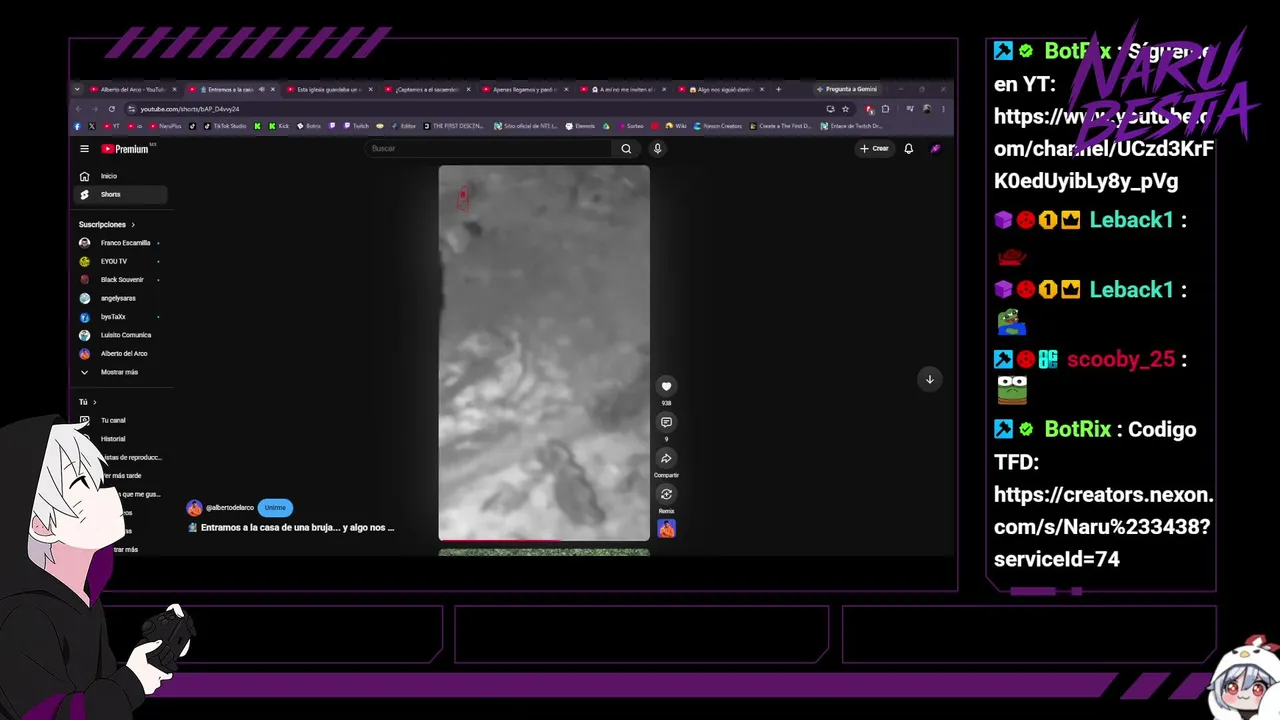Image resolution: width=1280 pixels, height=720 pixels.
Task: Click the YouTube Premium logo
Action: tap(126, 149)
